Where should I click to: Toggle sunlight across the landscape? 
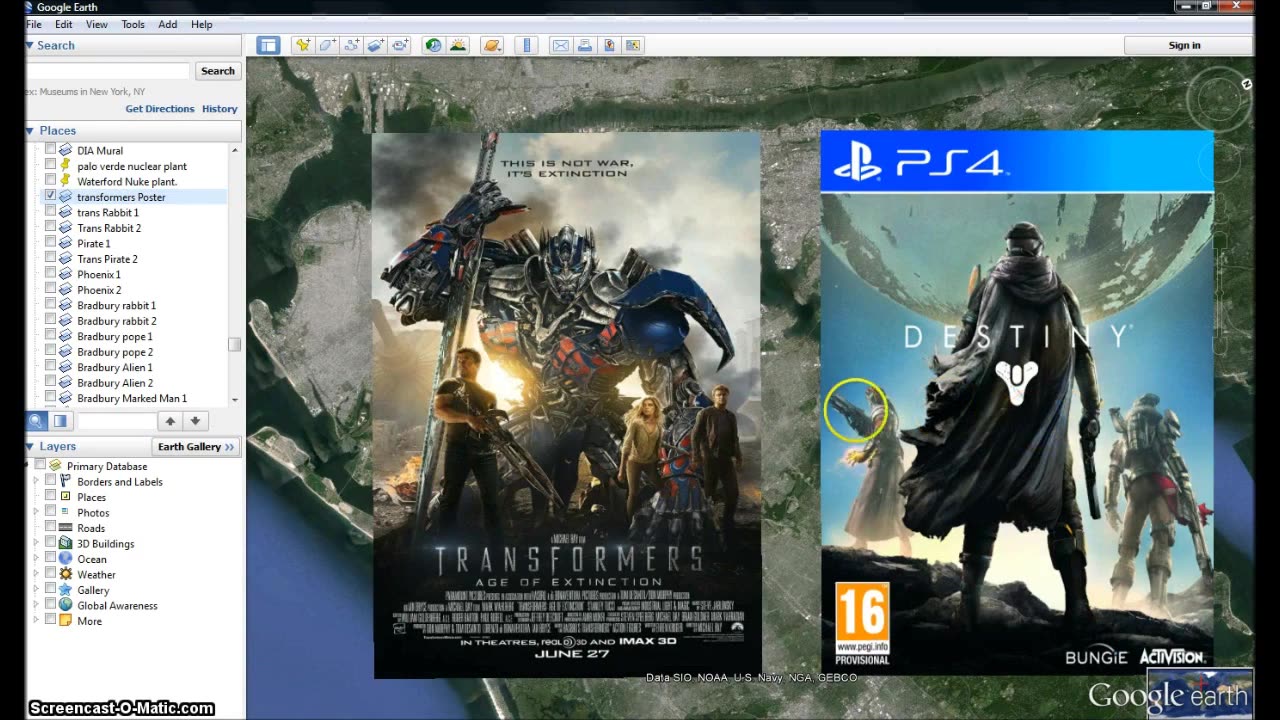point(457,45)
